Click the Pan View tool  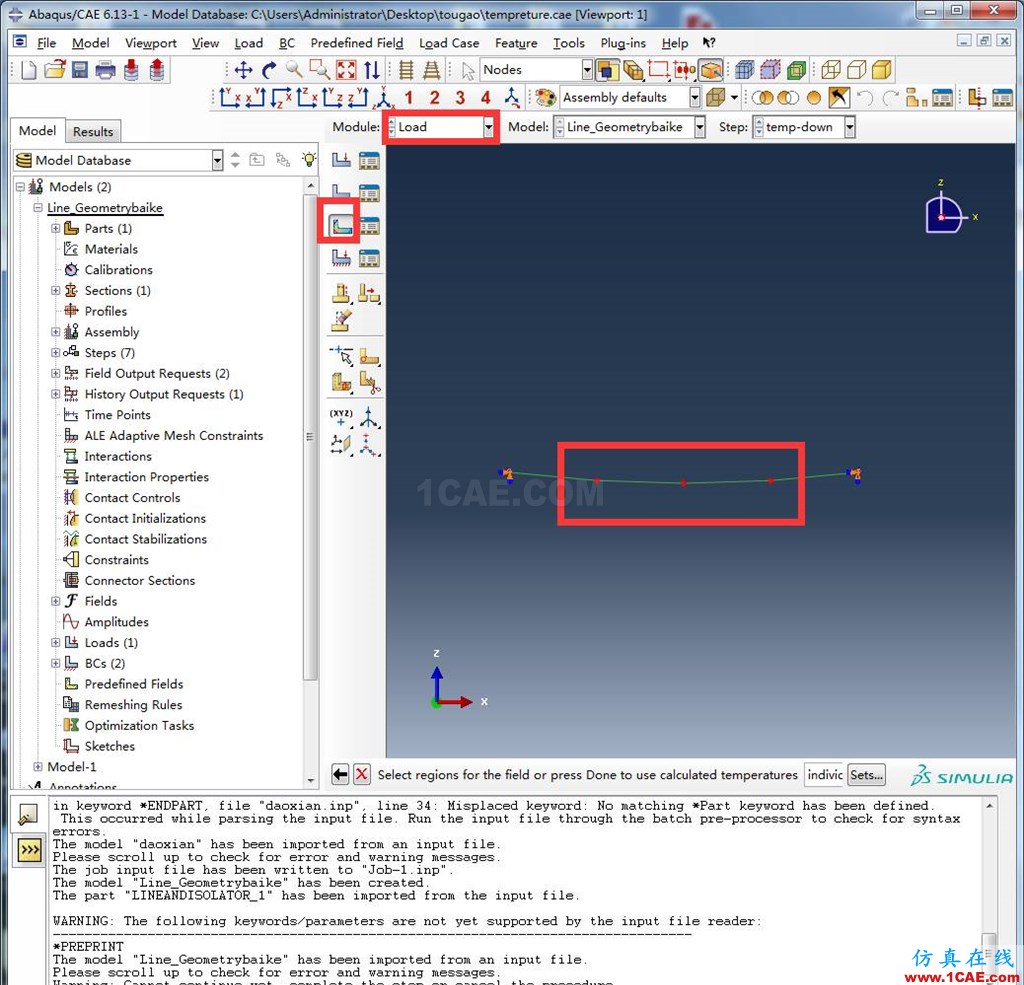[x=244, y=69]
